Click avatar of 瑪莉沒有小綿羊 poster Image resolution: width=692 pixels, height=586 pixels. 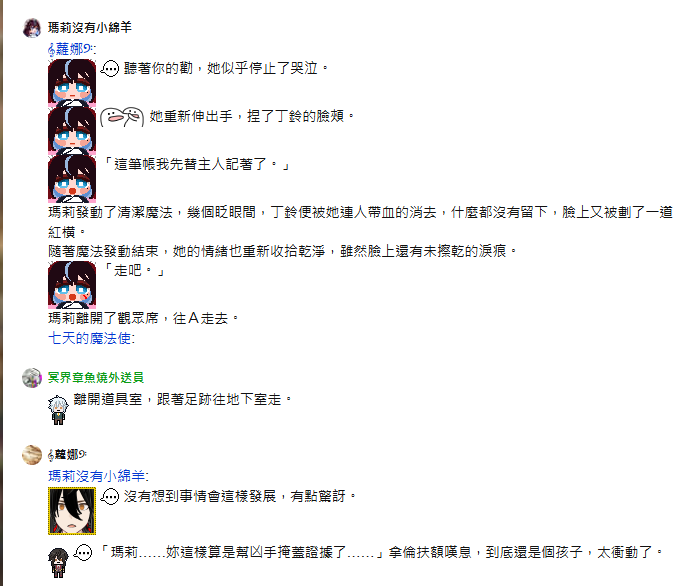(x=32, y=28)
